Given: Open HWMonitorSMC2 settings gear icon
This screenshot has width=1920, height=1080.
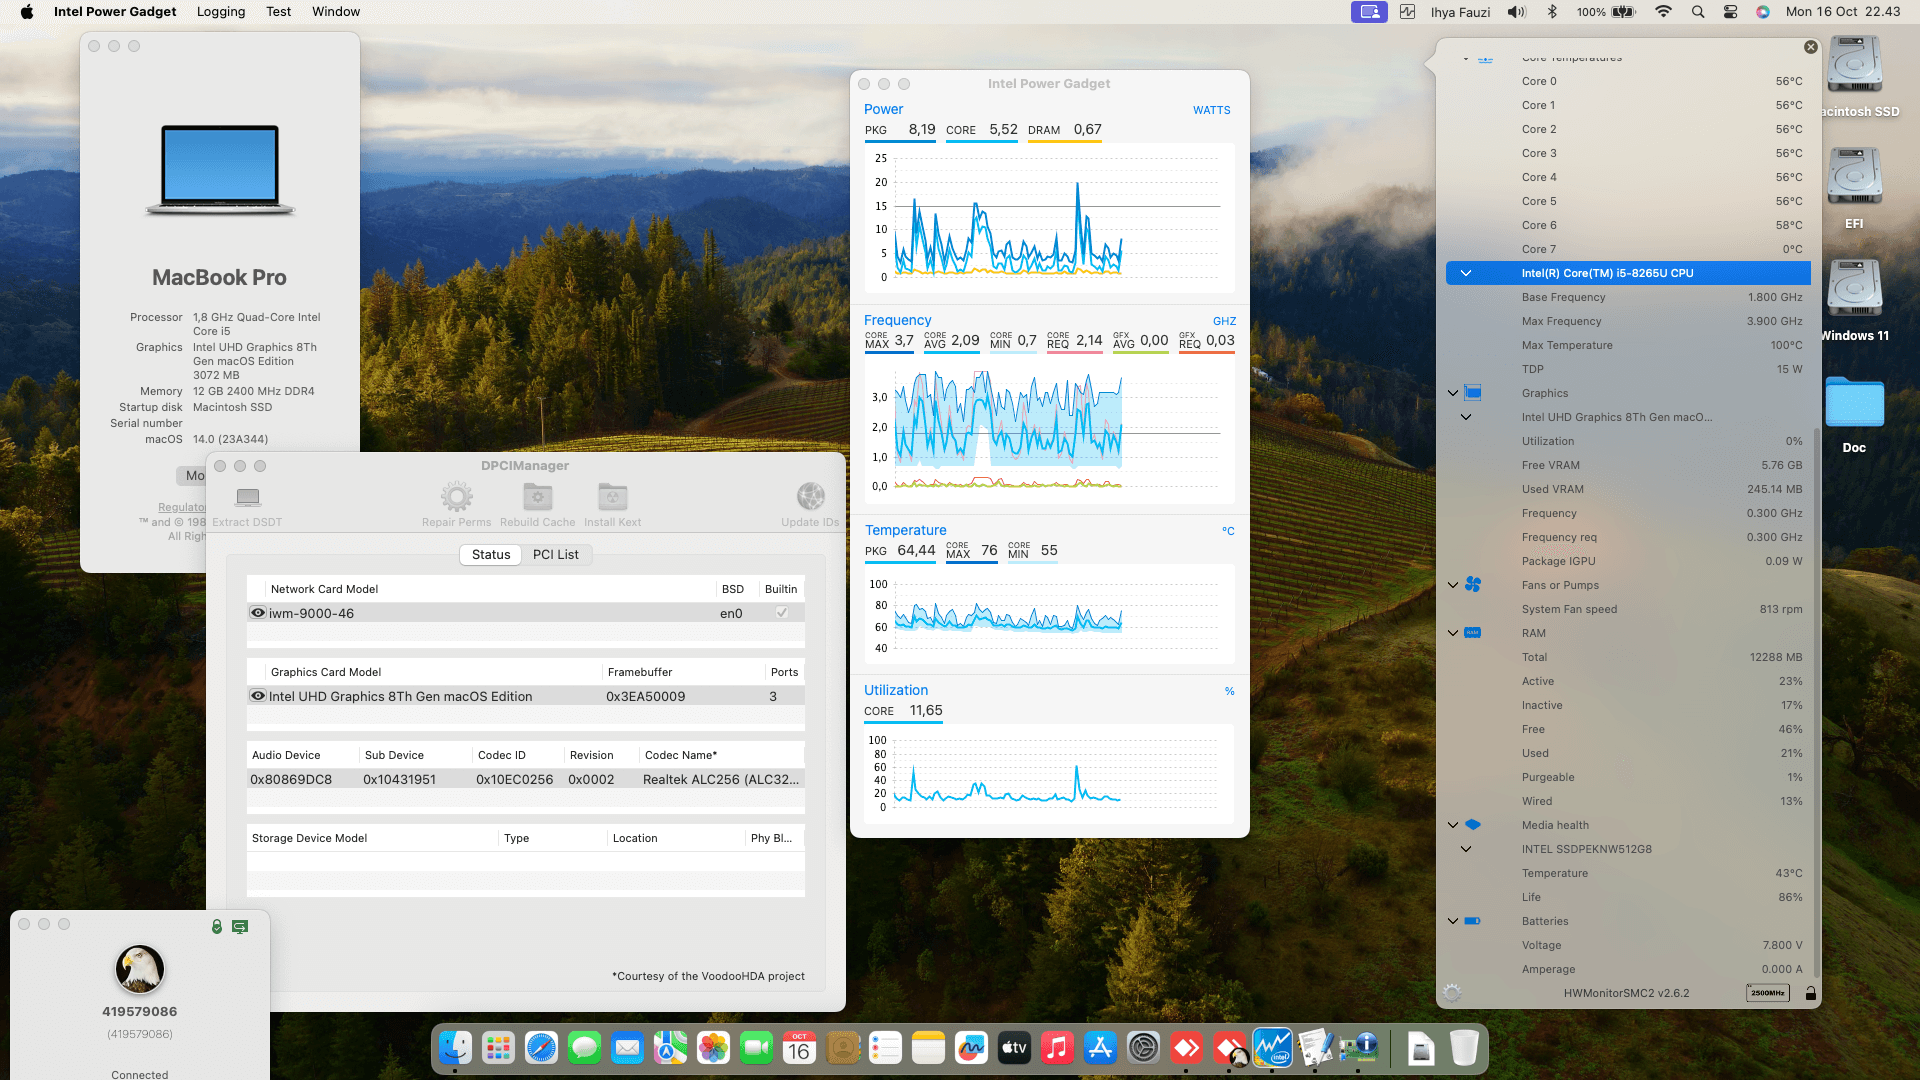Looking at the screenshot, I should 1452,993.
